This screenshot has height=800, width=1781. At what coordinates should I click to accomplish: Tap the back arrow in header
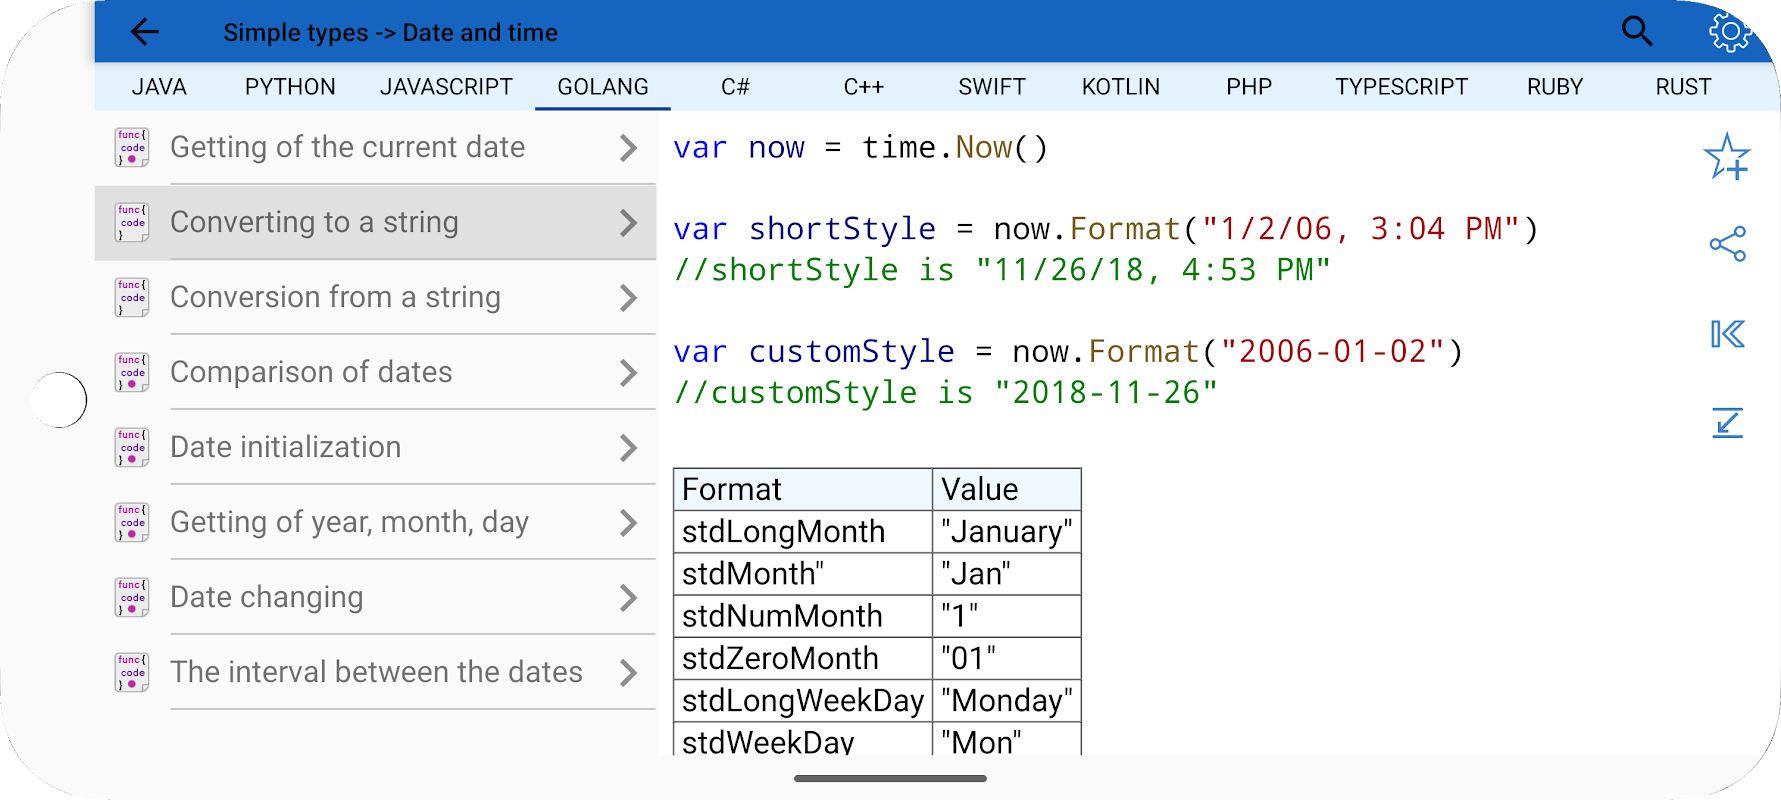(145, 32)
